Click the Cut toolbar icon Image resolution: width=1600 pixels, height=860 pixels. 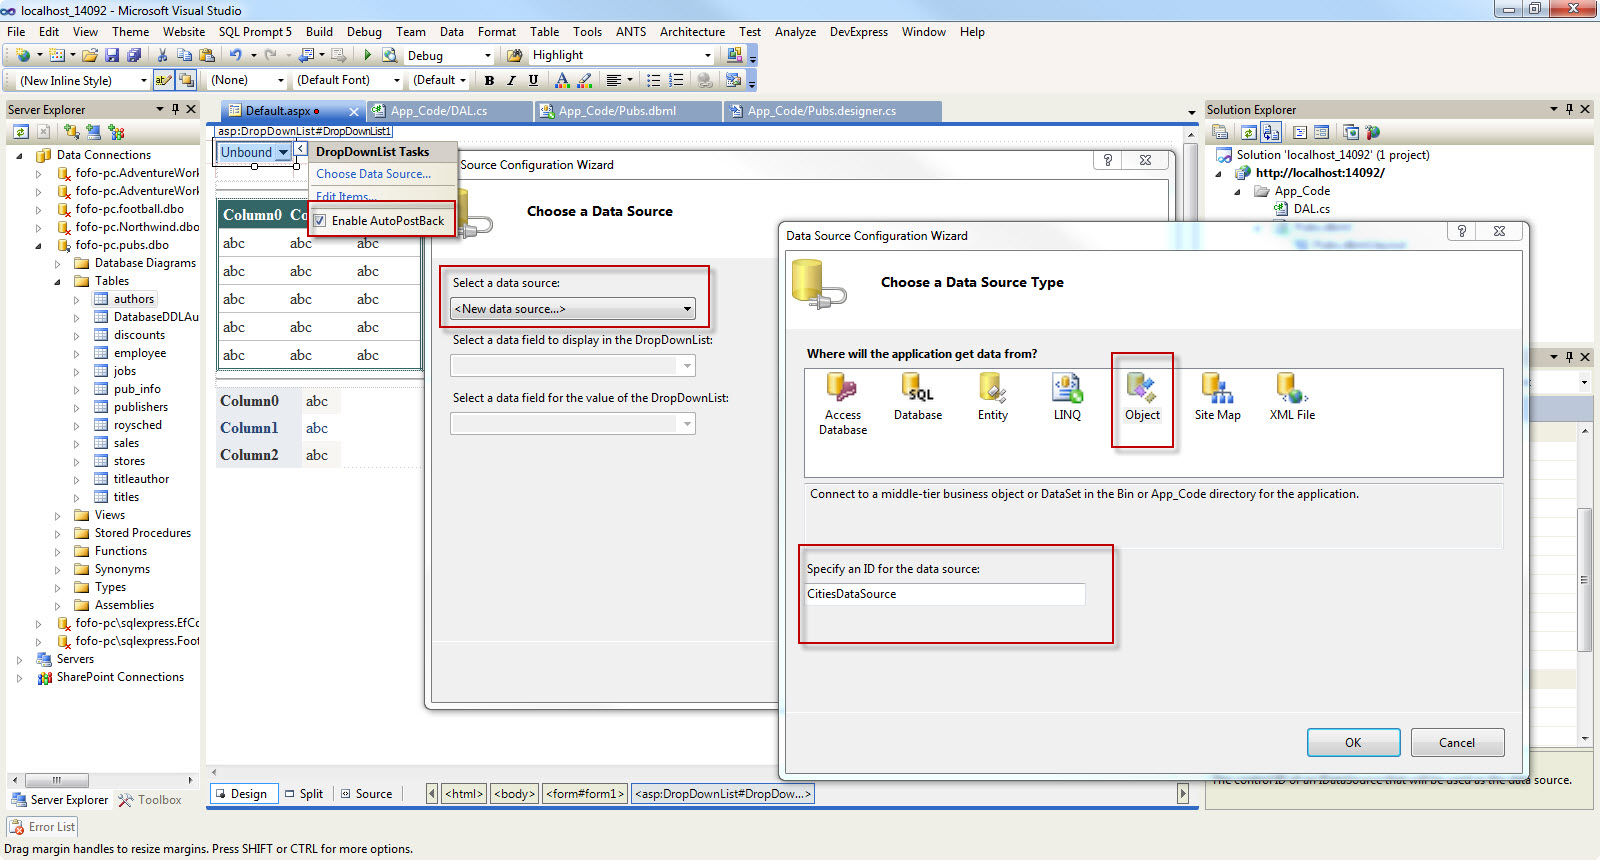click(x=163, y=55)
